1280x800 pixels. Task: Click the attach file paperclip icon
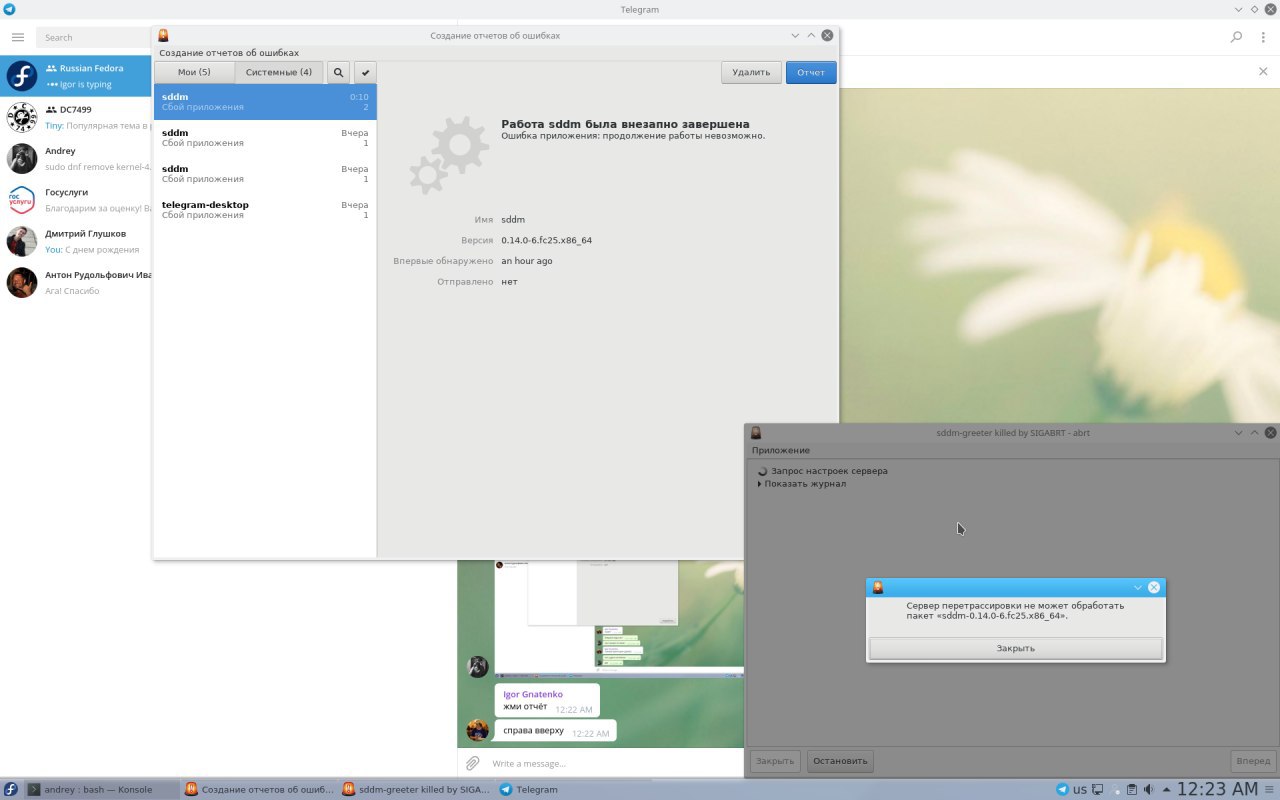(473, 763)
